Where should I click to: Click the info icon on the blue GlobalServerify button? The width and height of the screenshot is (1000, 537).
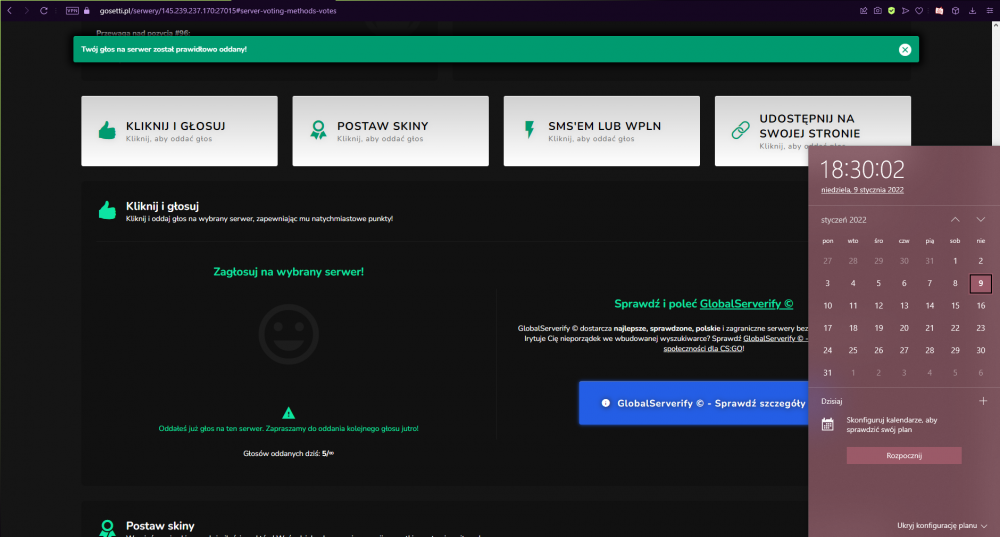(x=606, y=403)
